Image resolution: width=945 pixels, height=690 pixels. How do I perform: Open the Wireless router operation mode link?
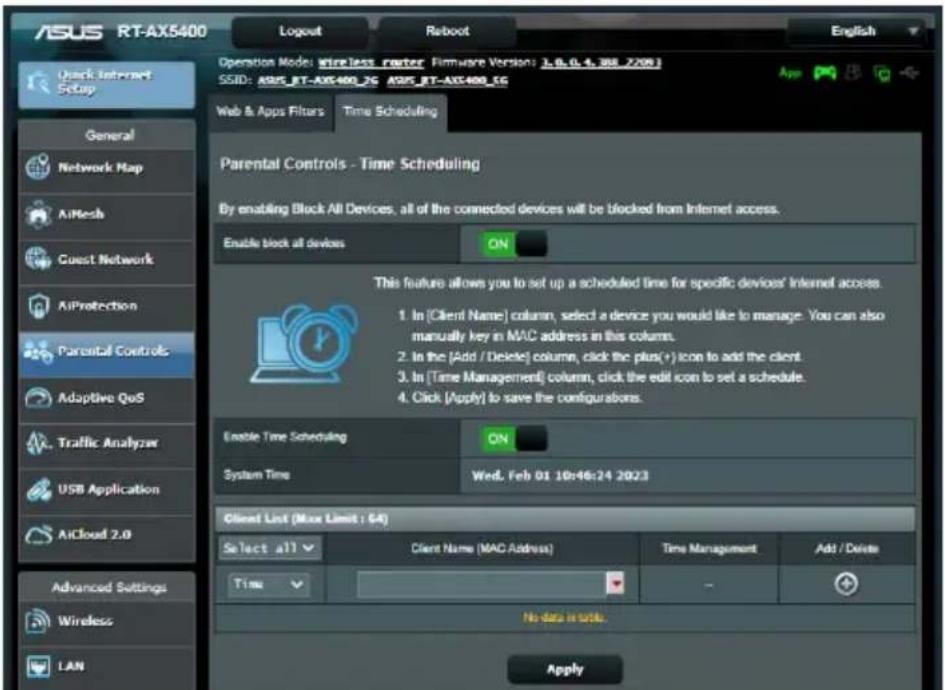[371, 63]
